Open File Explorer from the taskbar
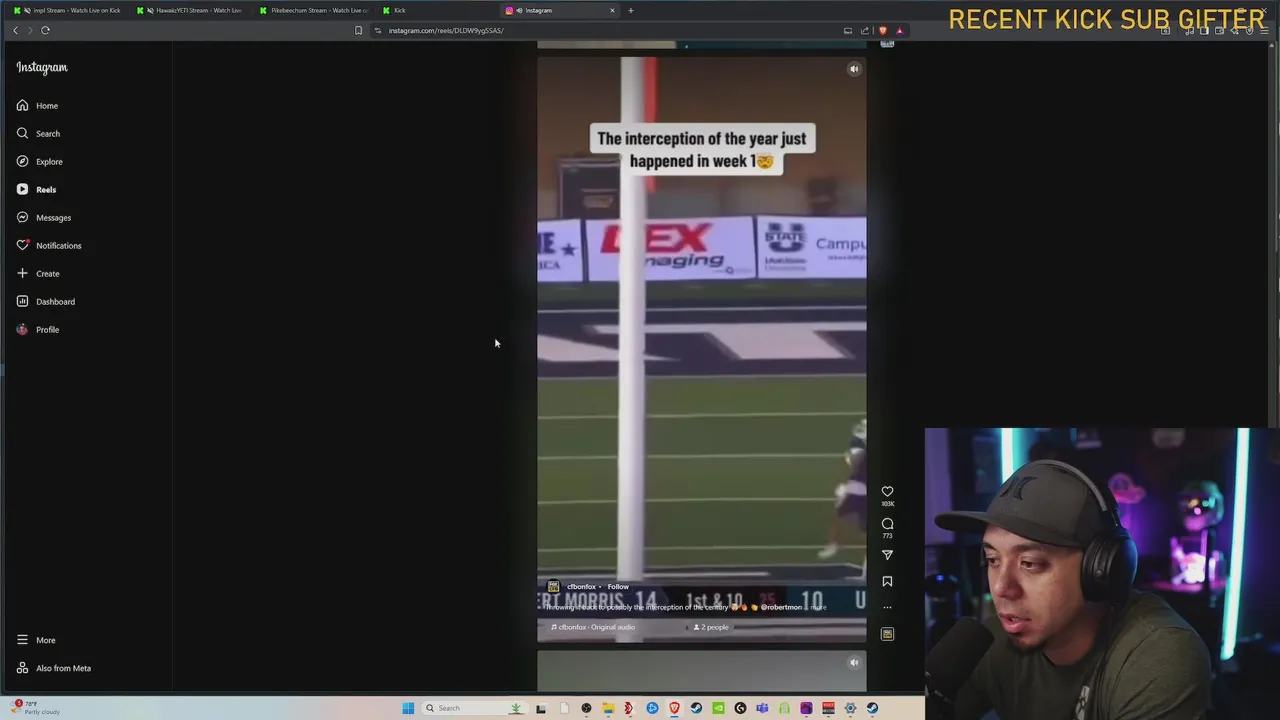The width and height of the screenshot is (1280, 720). [608, 708]
